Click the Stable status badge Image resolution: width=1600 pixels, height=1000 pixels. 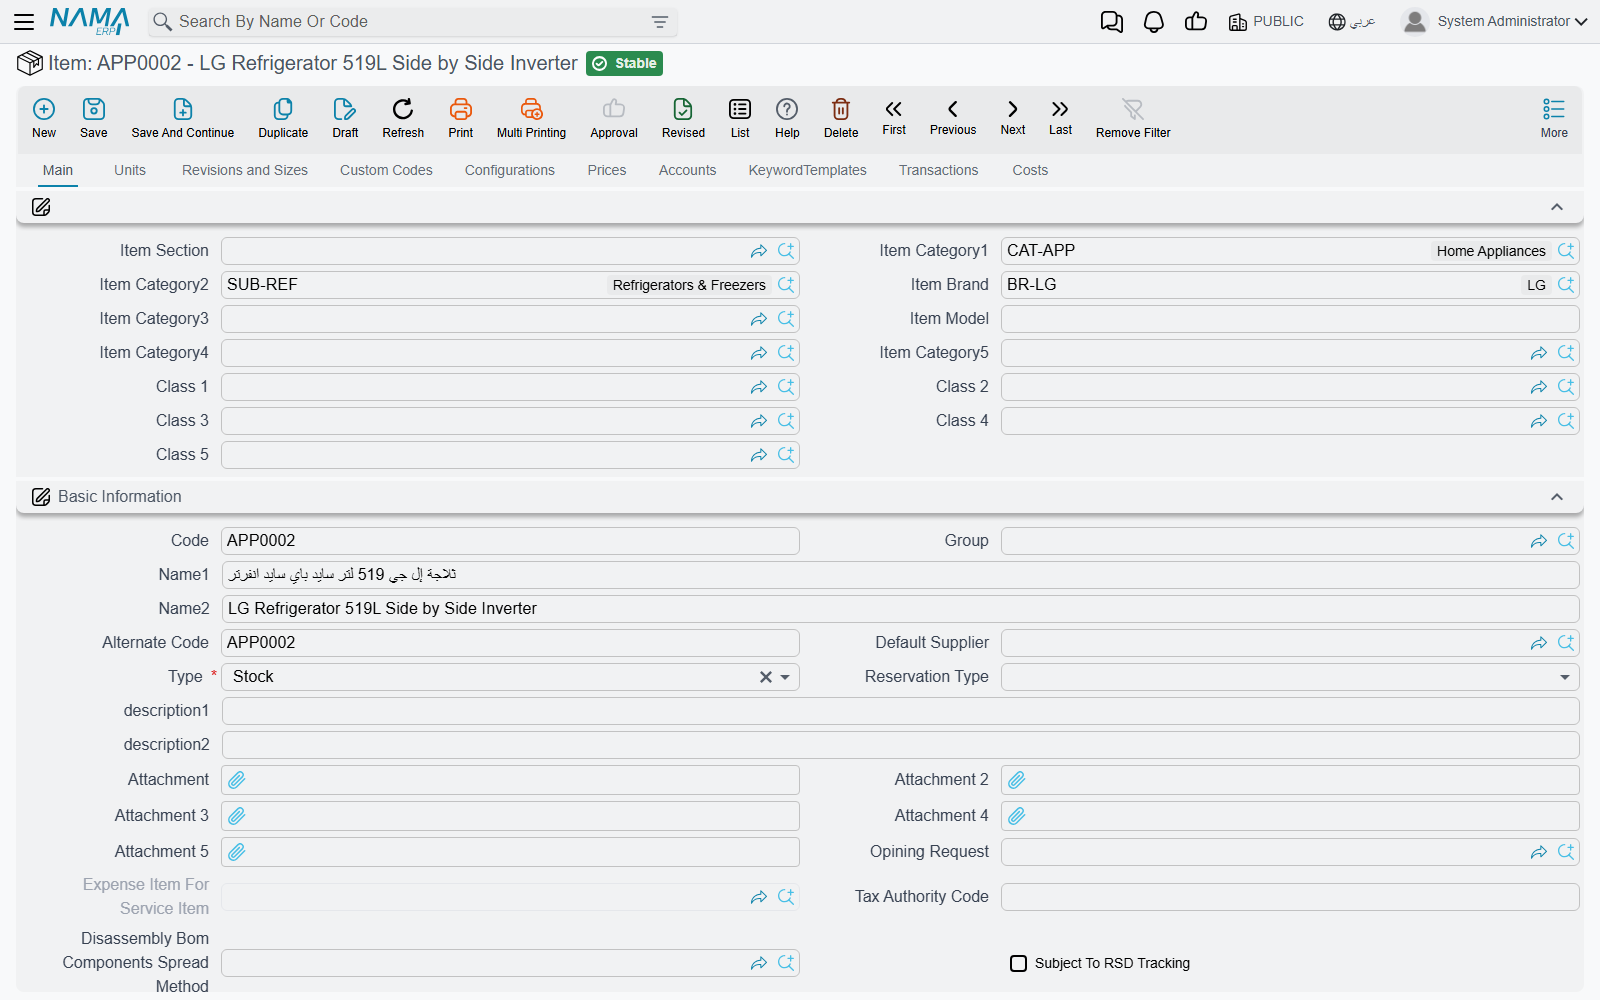624,63
